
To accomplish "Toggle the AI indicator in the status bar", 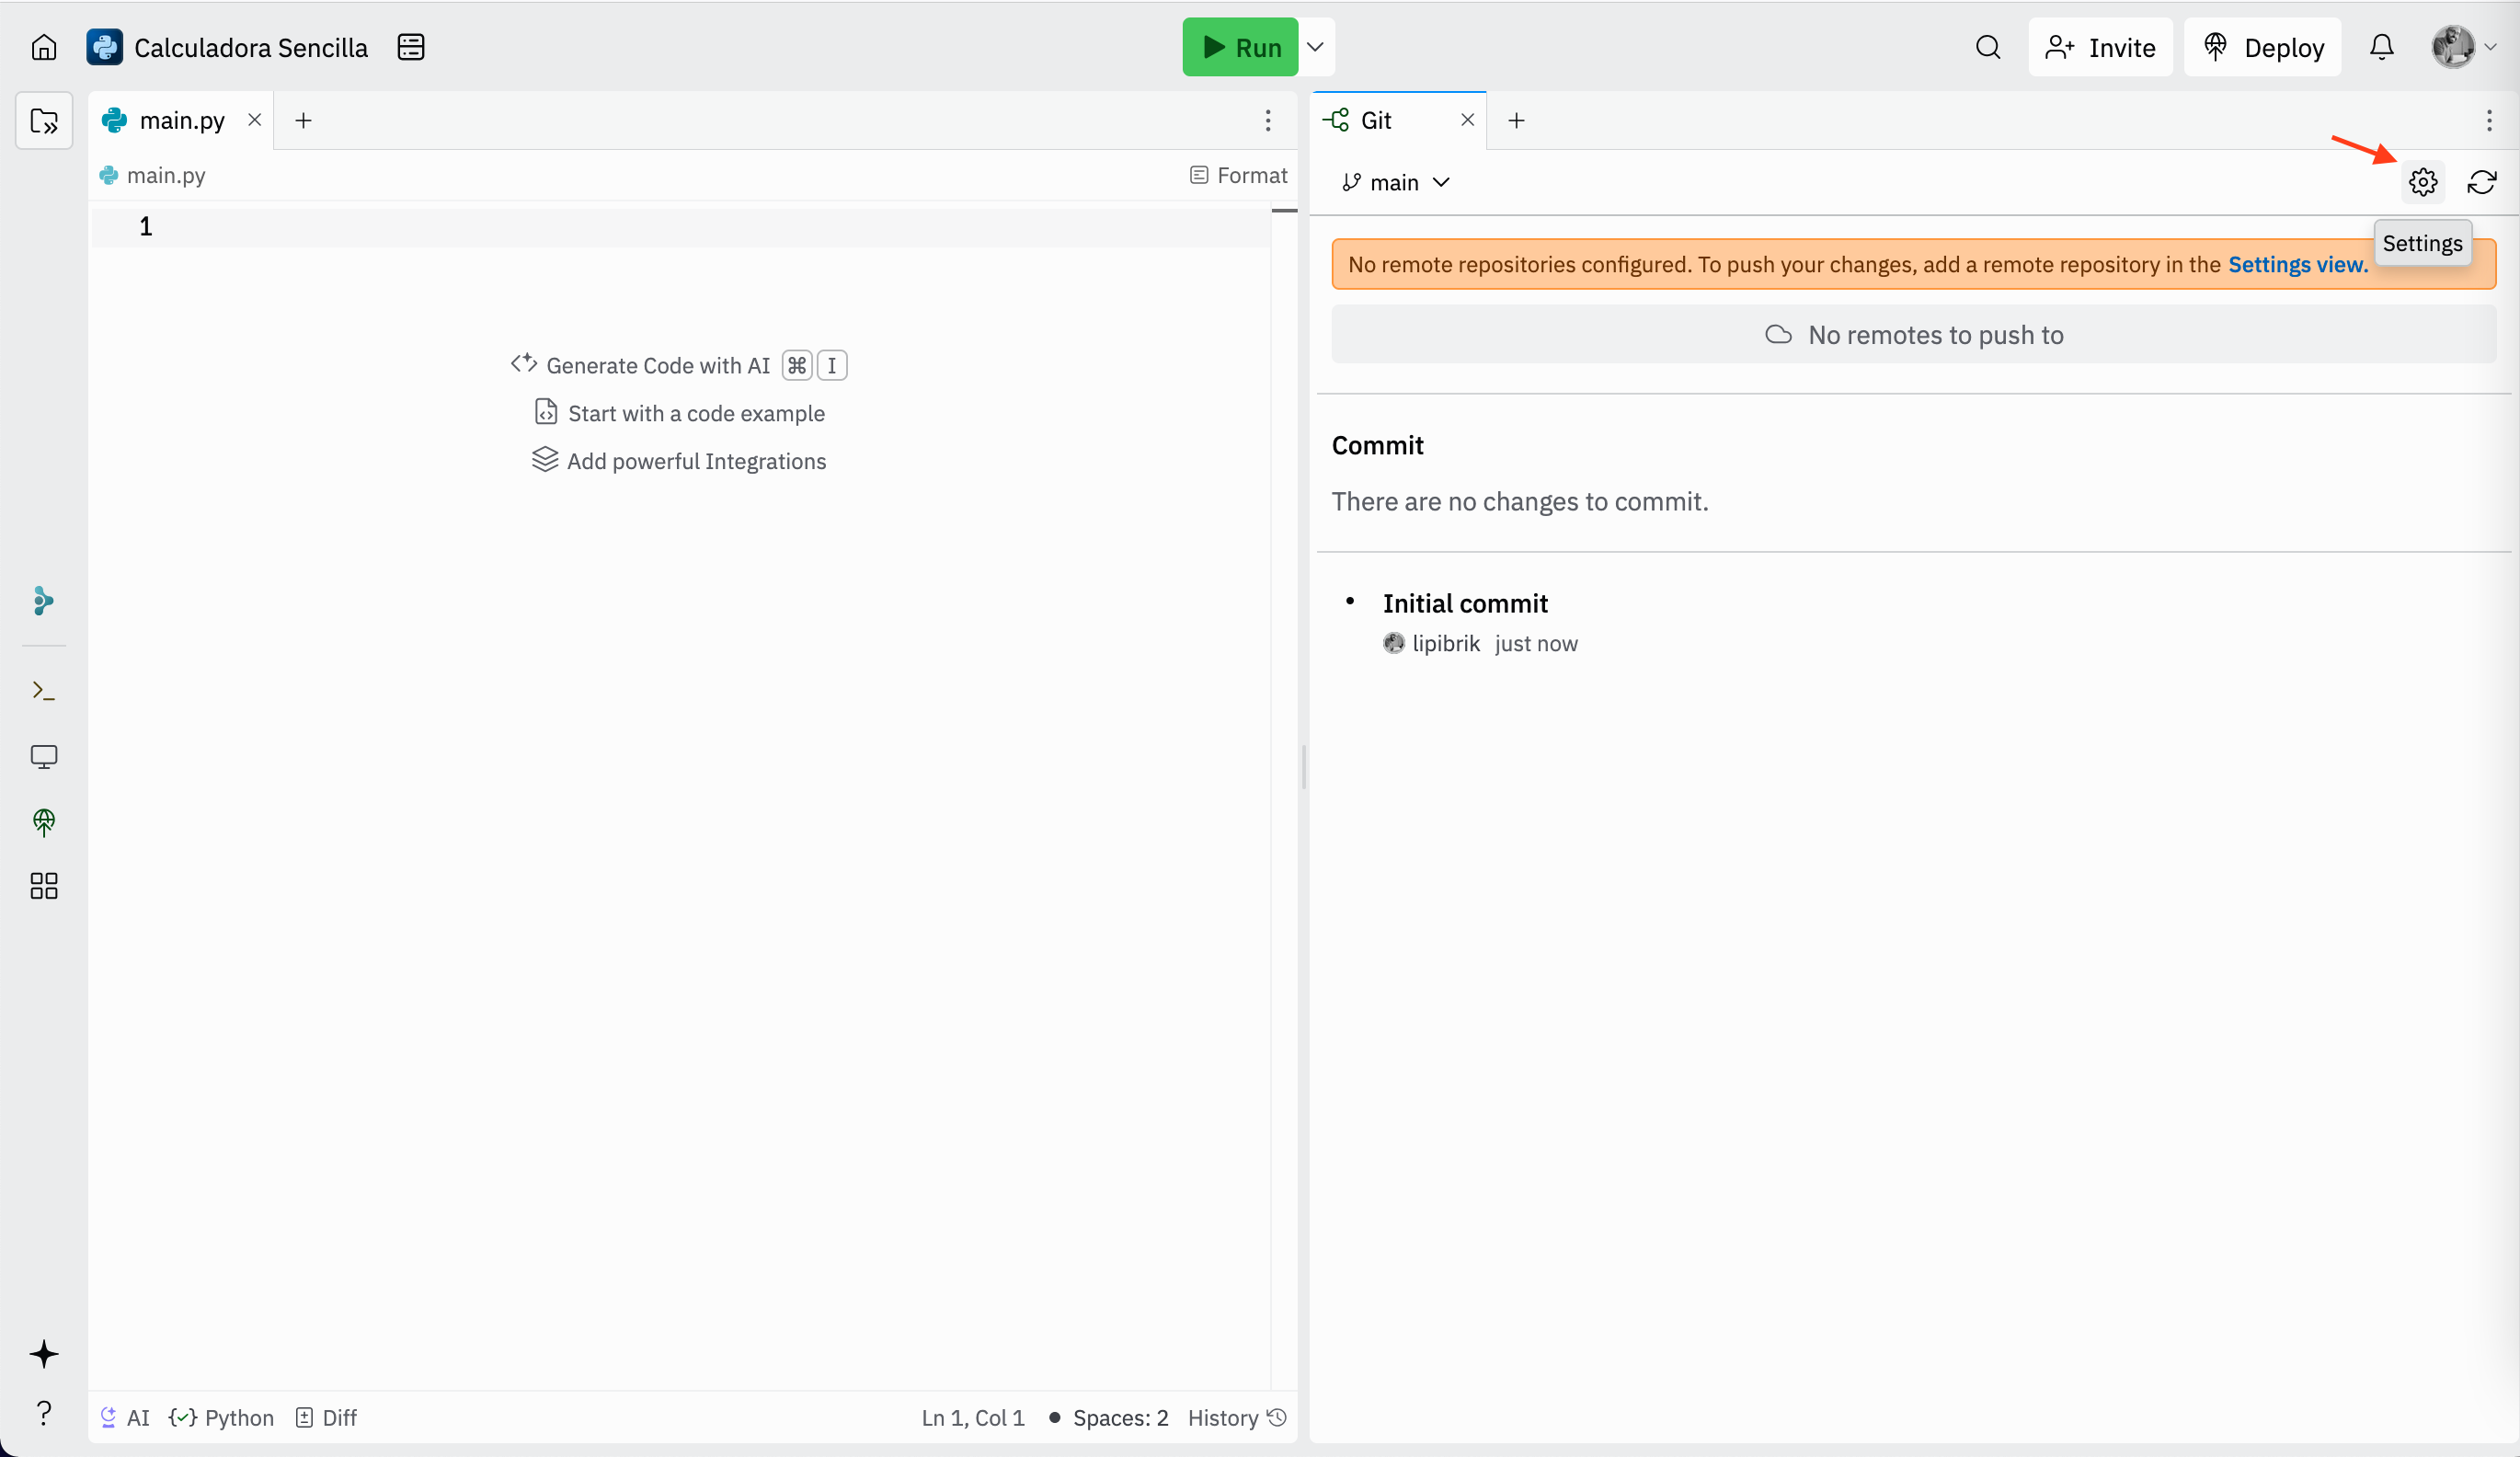I will click(125, 1417).
